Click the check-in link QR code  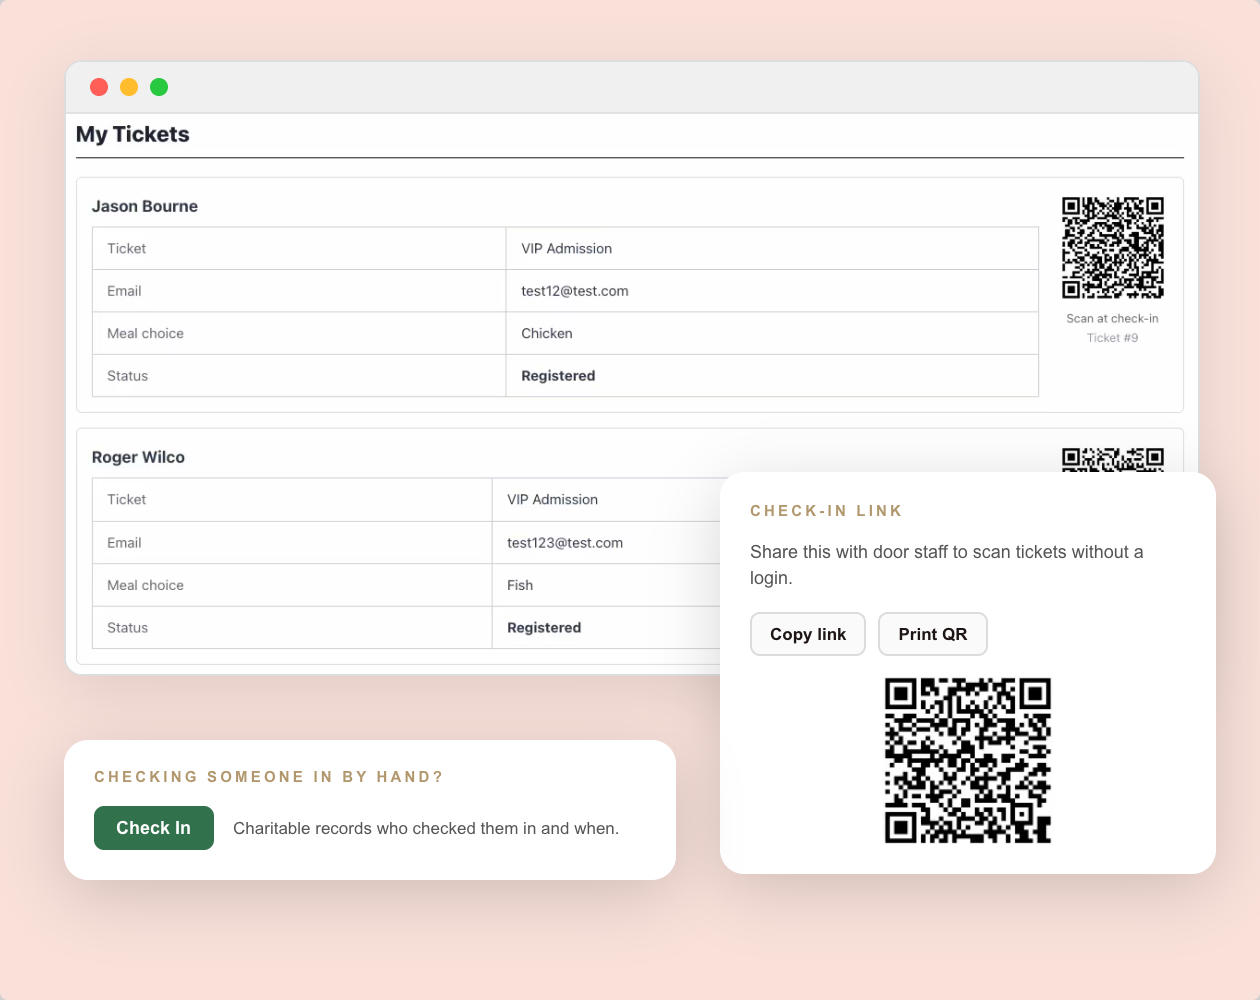[x=968, y=761]
